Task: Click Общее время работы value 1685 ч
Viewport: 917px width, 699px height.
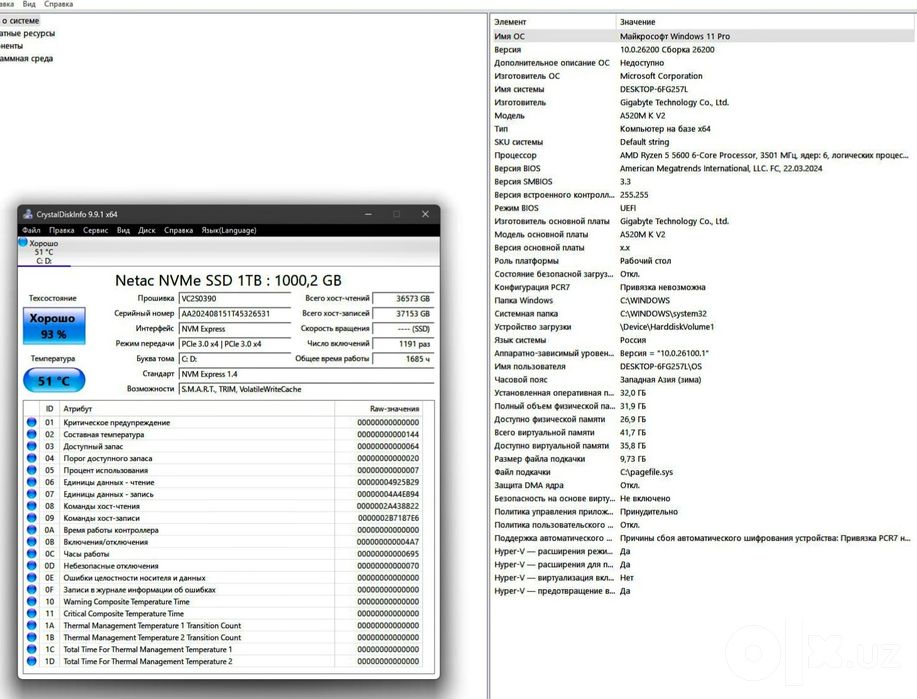Action: (403, 359)
